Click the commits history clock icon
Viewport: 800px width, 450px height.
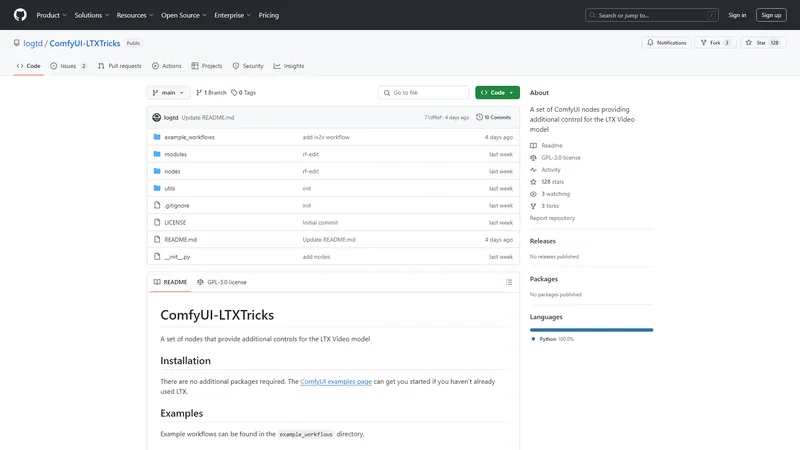click(479, 117)
